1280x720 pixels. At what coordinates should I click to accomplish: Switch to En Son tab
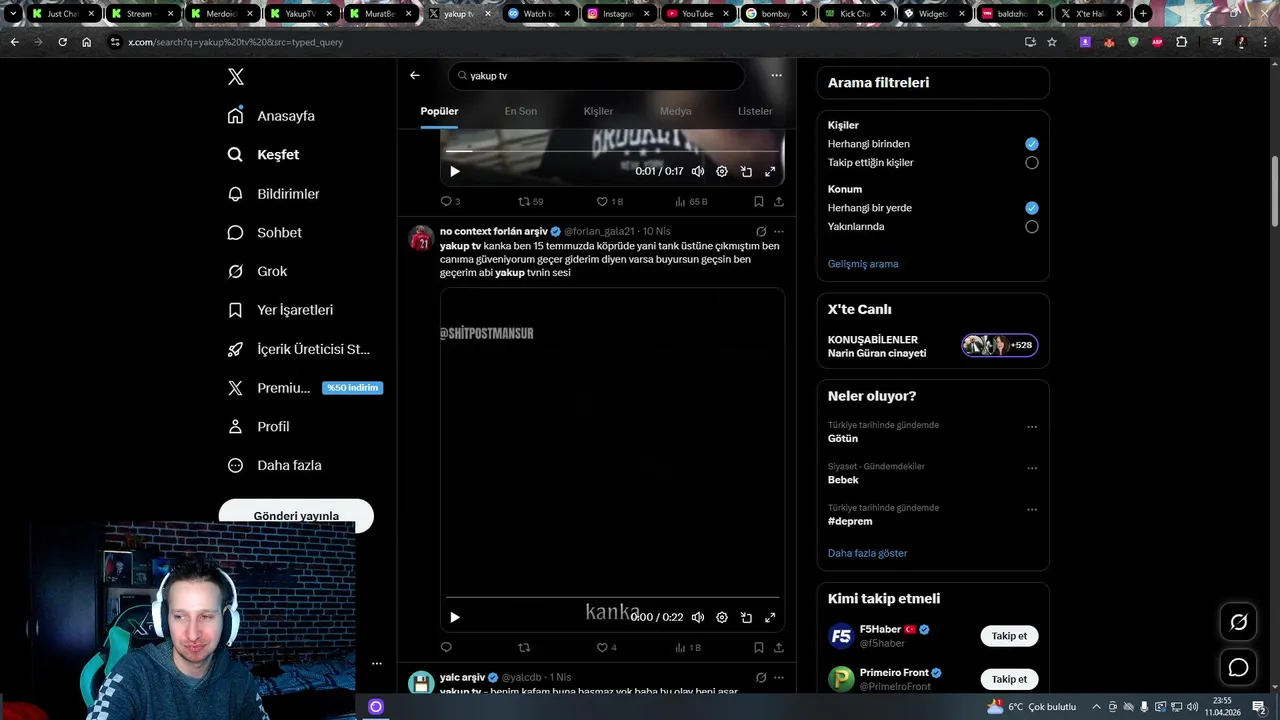[520, 111]
